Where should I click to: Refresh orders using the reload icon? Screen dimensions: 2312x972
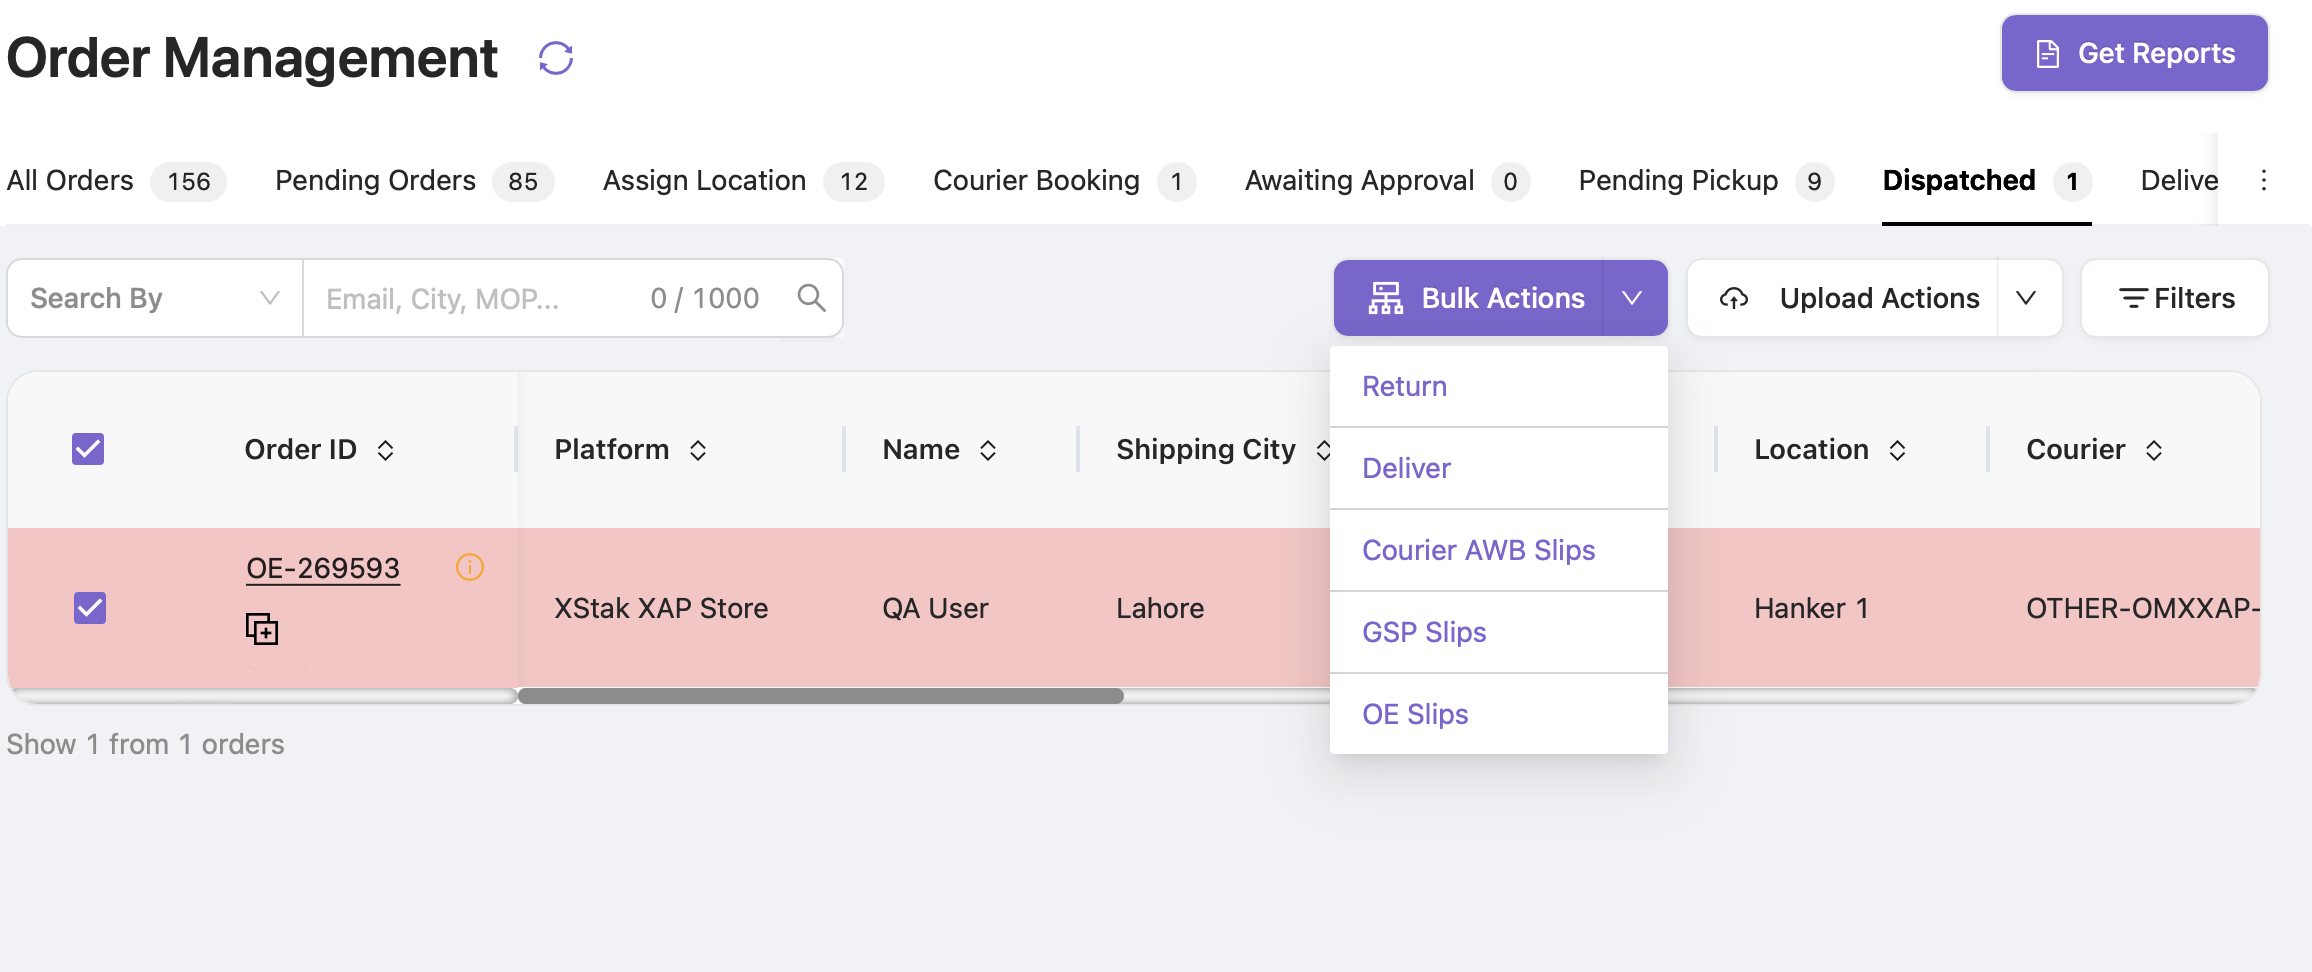tap(556, 58)
